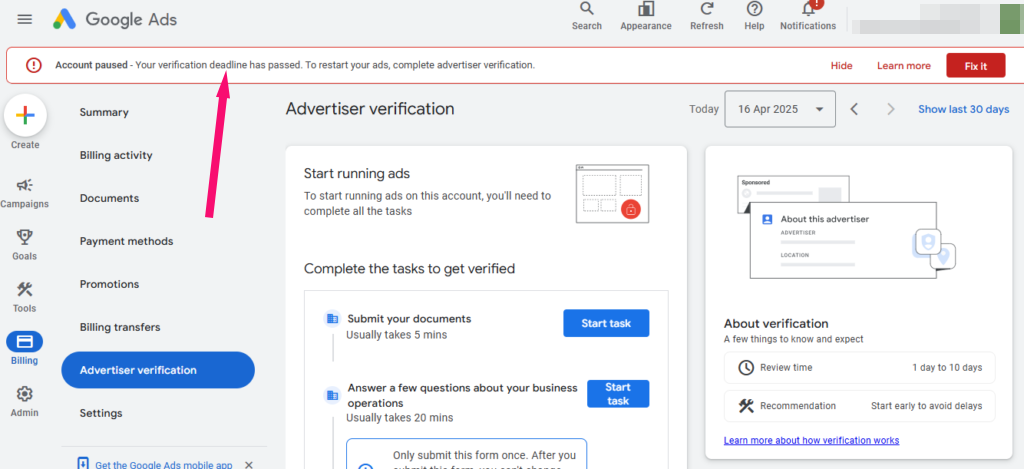Image resolution: width=1024 pixels, height=469 pixels.
Task: Click the locked ads illustration
Action: (x=612, y=194)
